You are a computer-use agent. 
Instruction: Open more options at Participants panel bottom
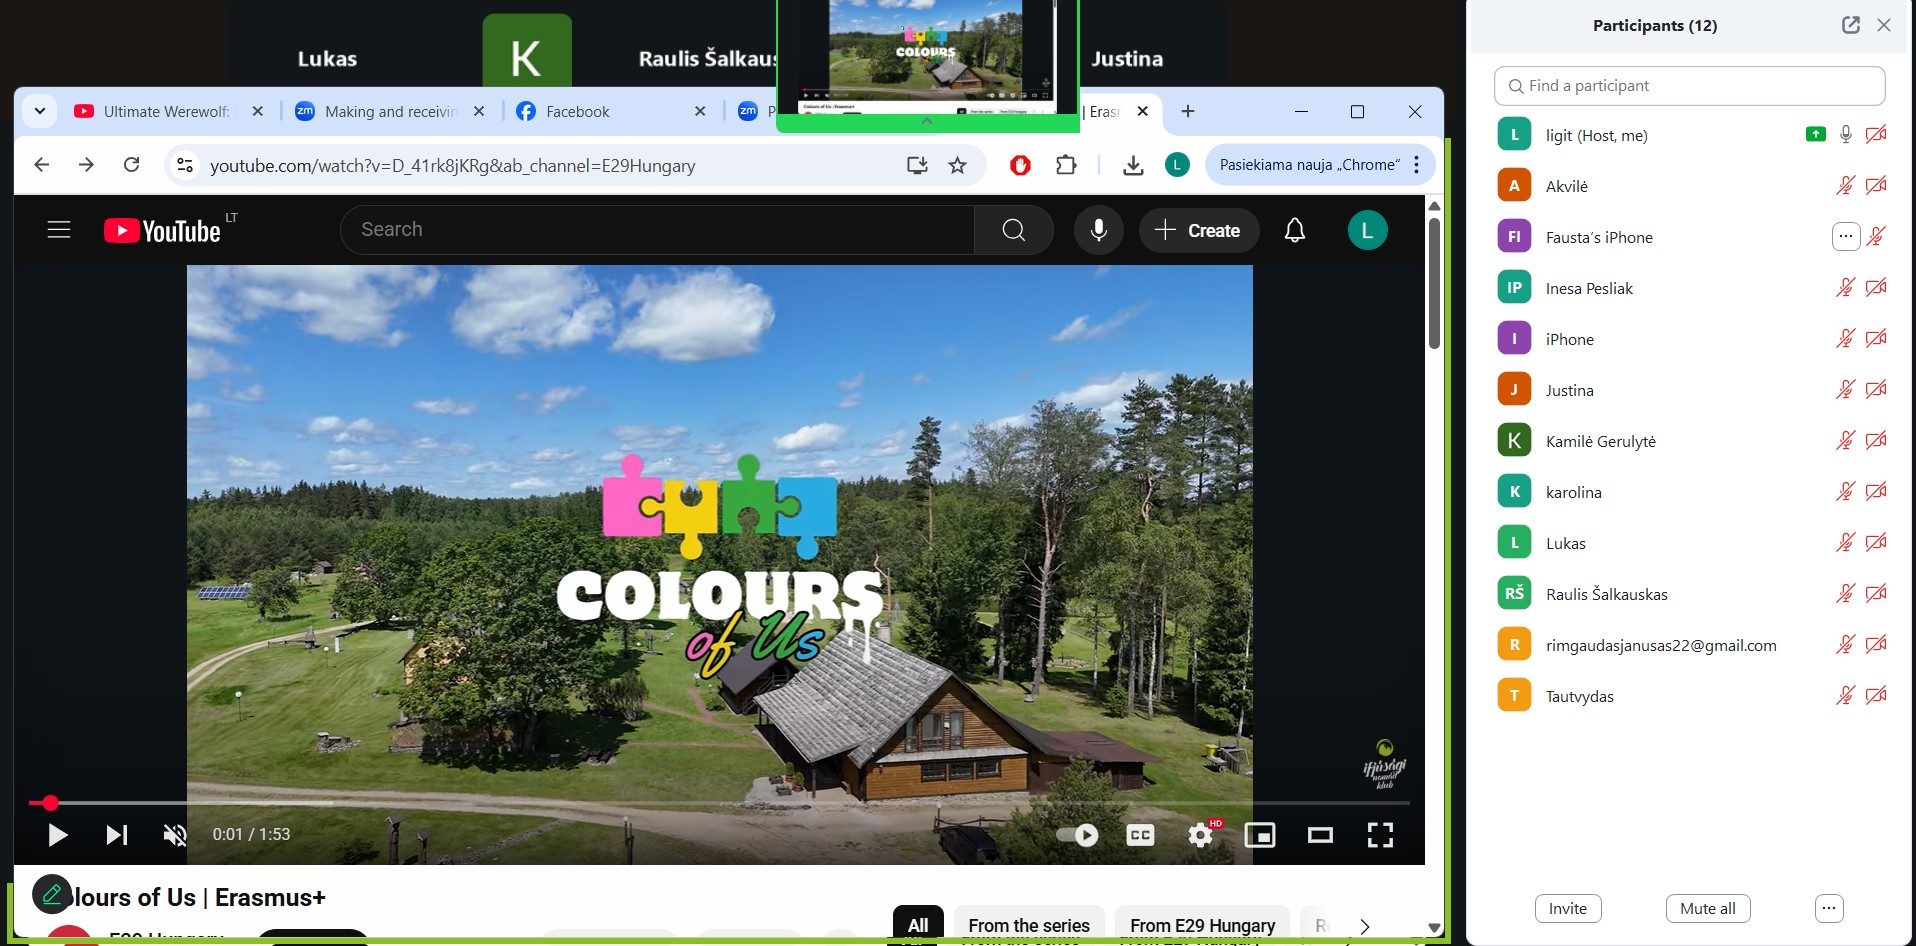1828,908
